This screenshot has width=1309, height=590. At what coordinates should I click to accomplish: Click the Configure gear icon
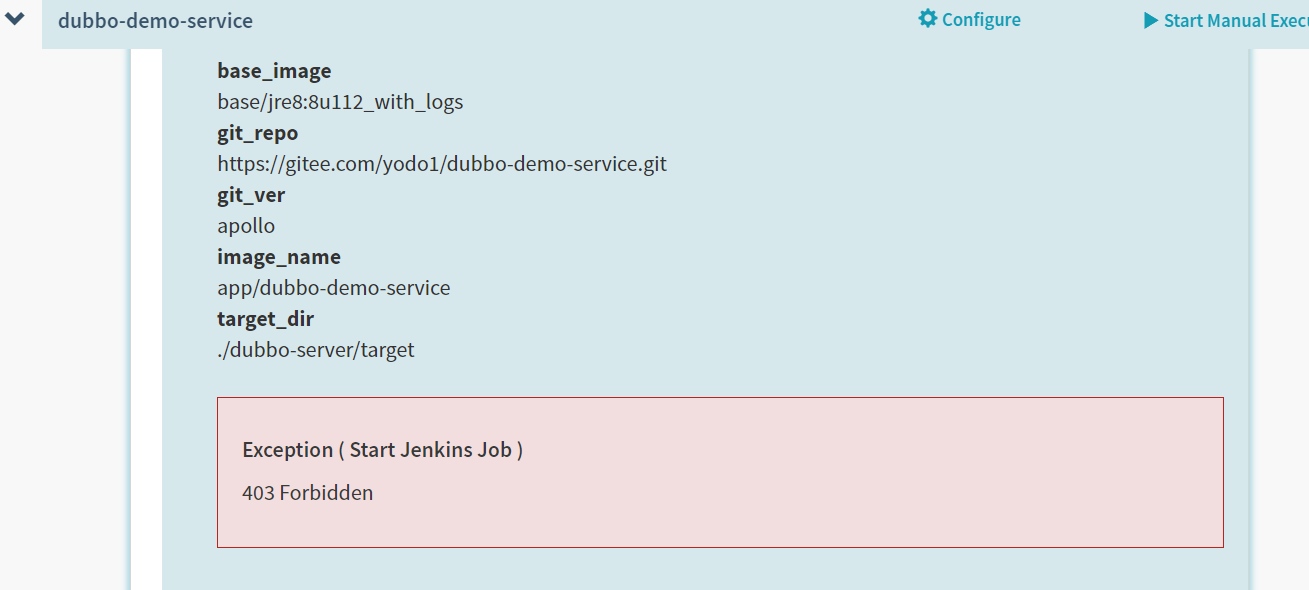[928, 19]
